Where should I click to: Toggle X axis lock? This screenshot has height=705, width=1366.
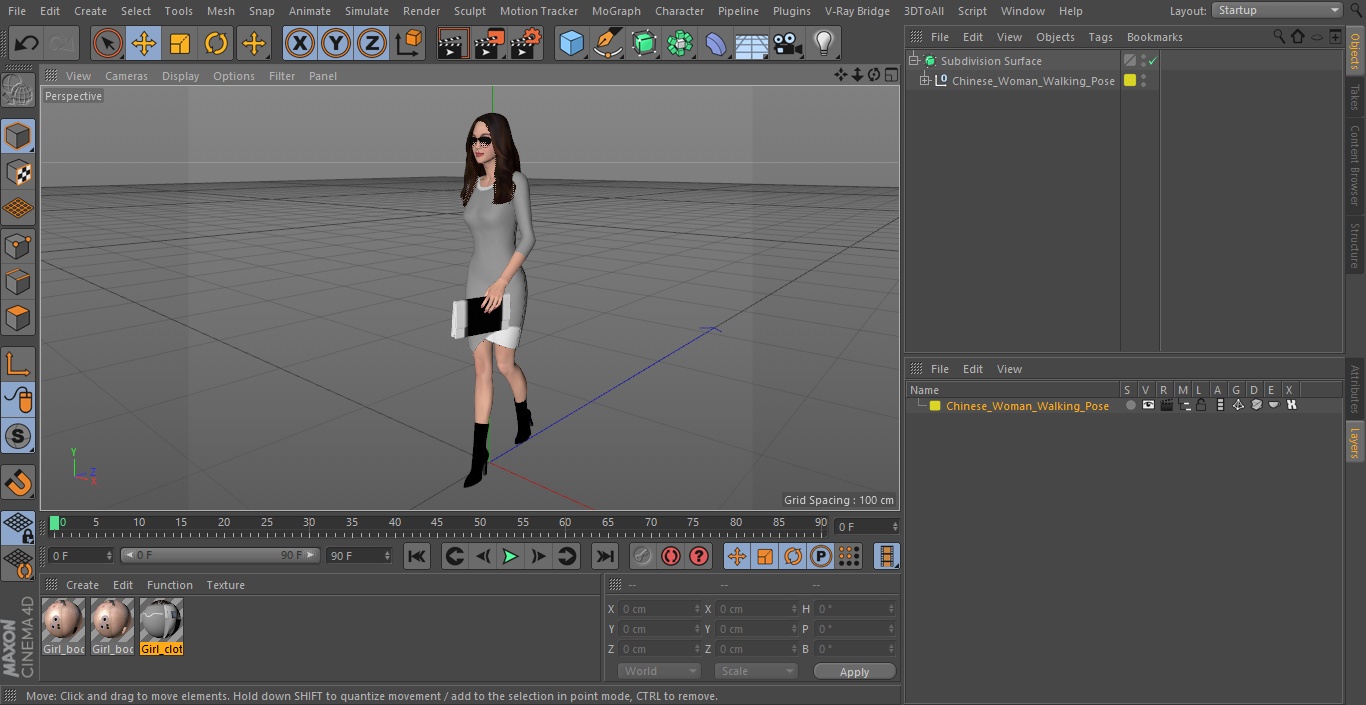(x=300, y=44)
